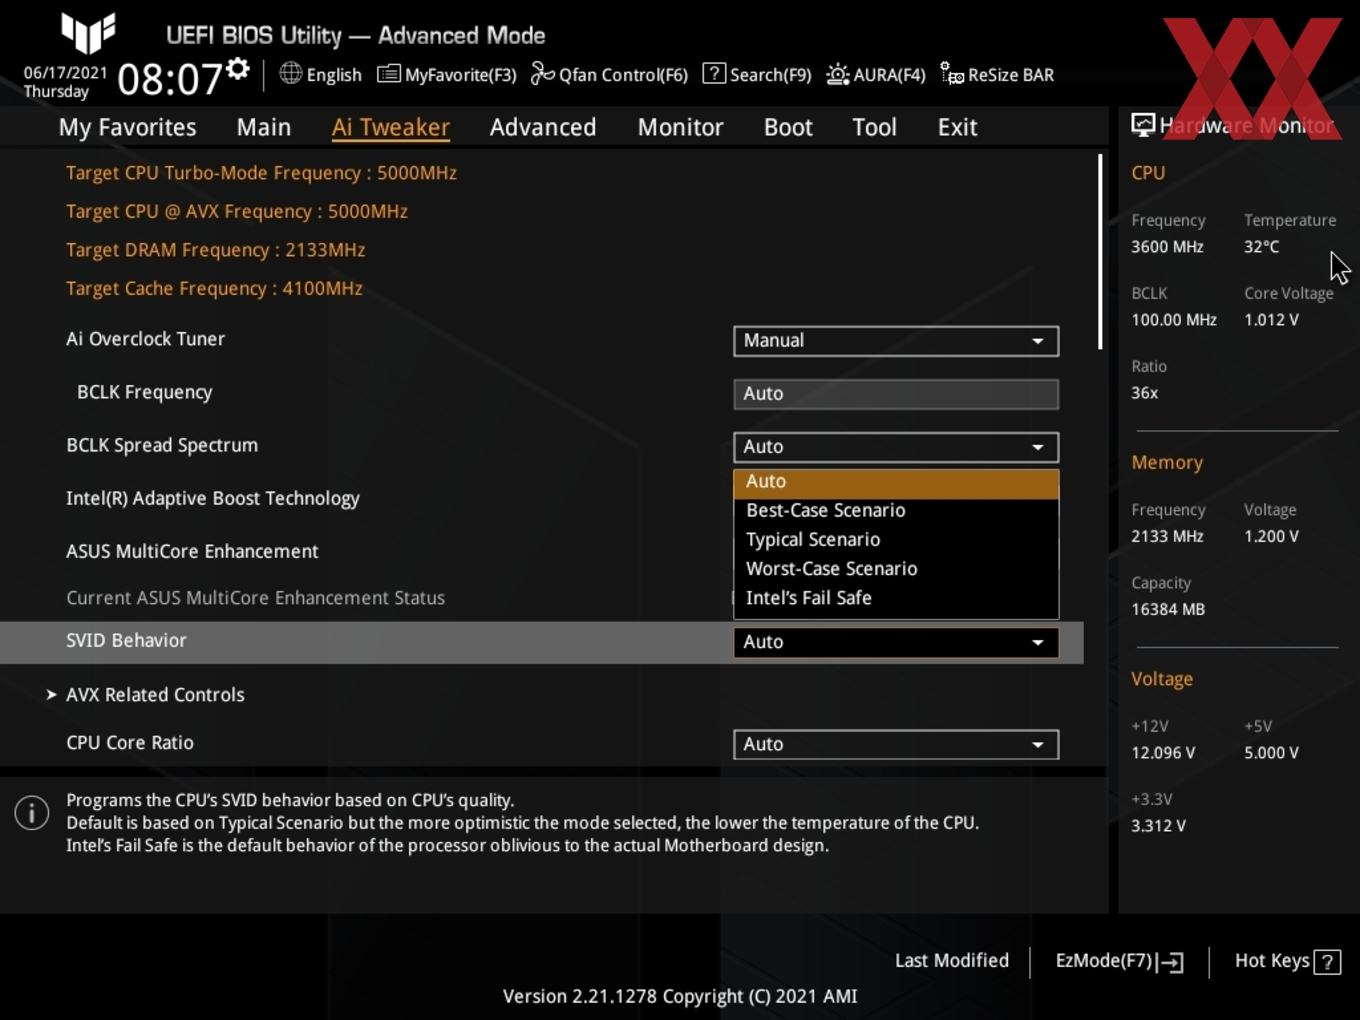Viewport: 1360px width, 1020px height.
Task: Switch to the Main tab
Action: [x=264, y=127]
